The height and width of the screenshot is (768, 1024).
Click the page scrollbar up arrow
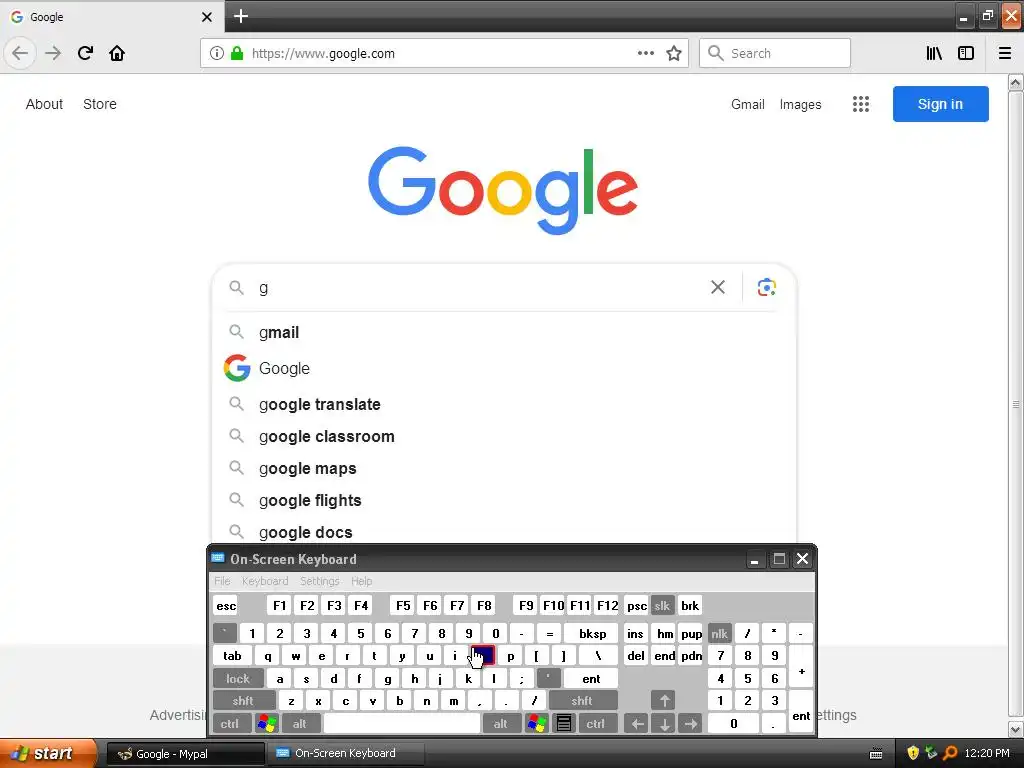1016,82
